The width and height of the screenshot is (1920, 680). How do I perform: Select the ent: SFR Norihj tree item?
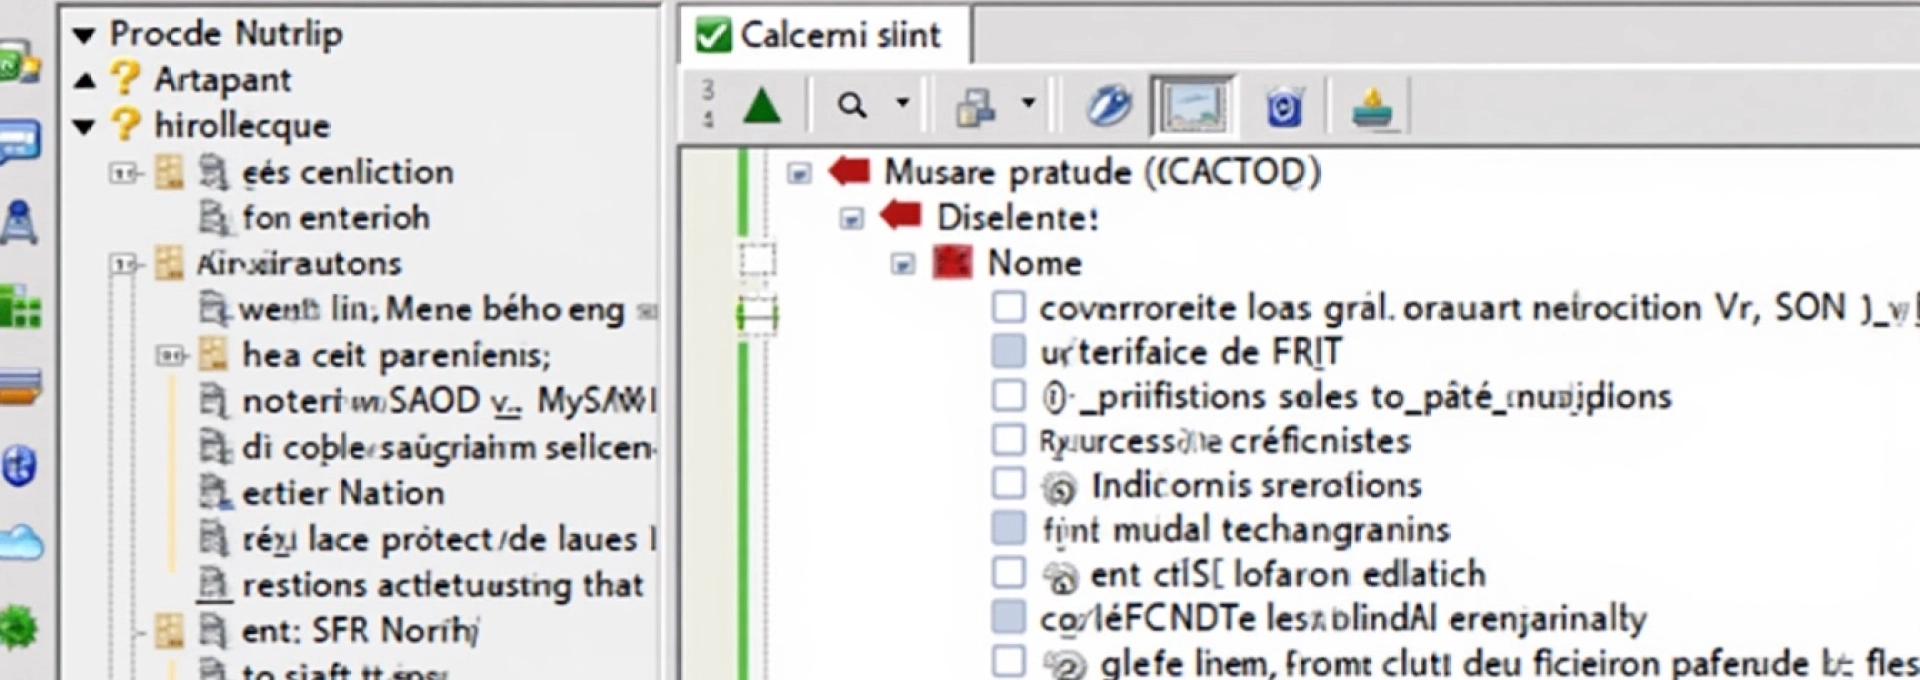(360, 631)
